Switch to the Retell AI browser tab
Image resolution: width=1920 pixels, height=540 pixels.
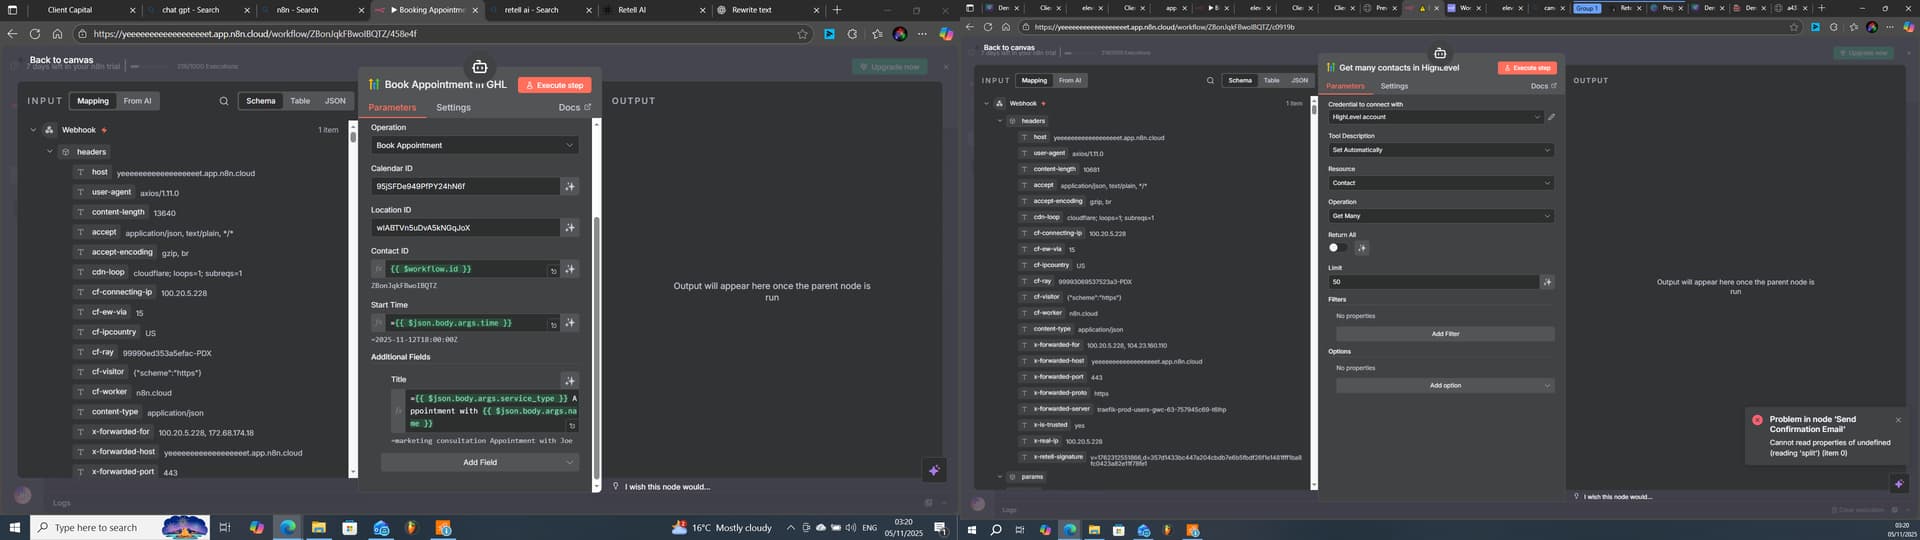click(x=631, y=10)
